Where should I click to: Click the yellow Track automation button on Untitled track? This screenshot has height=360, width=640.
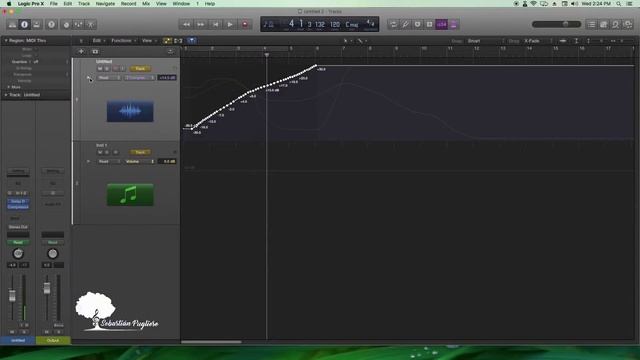[140, 69]
